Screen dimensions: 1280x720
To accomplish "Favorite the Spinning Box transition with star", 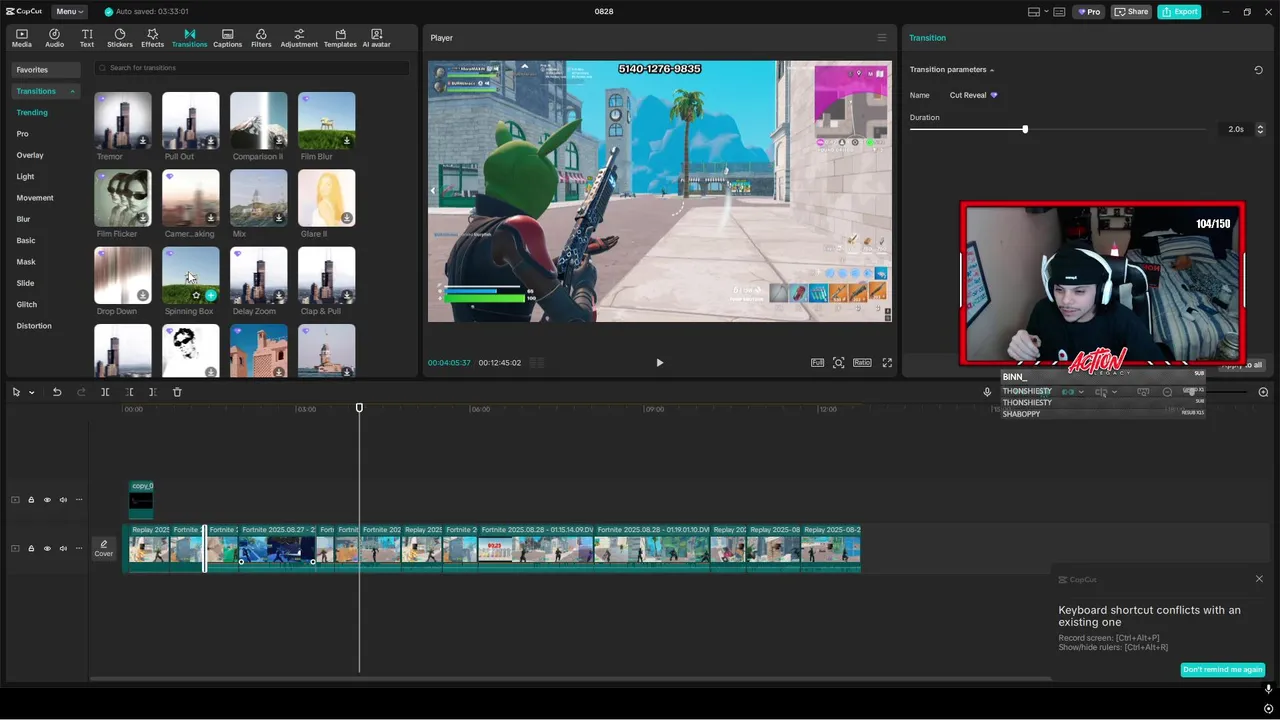I will (196, 296).
